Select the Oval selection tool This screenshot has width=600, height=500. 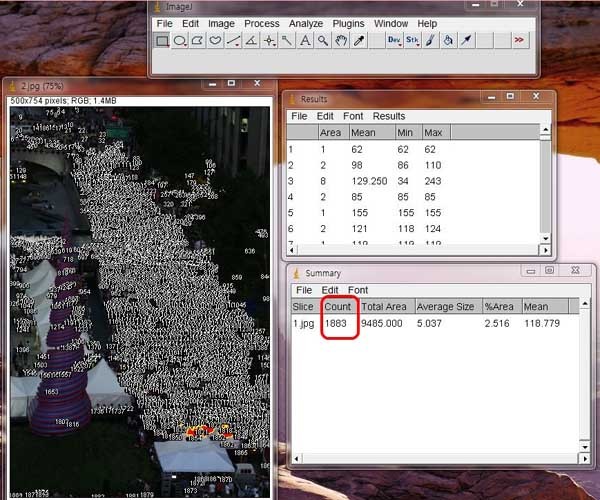180,41
